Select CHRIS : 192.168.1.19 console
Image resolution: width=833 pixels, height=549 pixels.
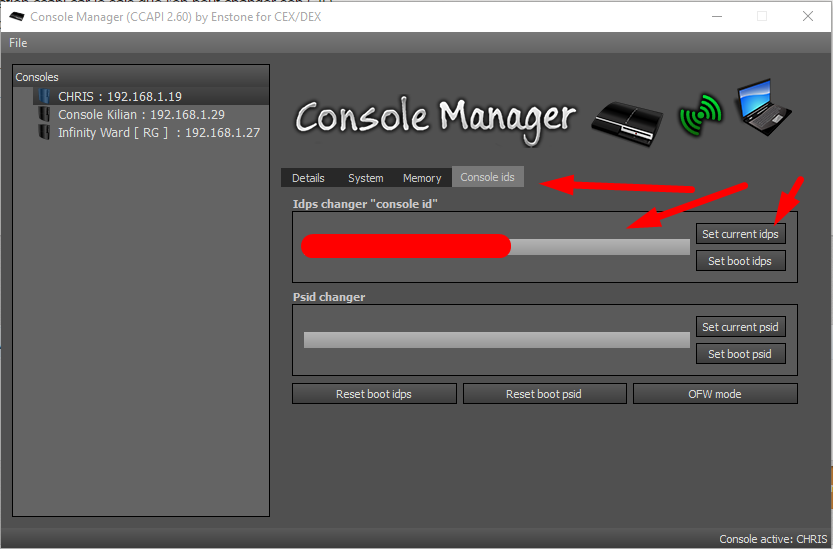[x=151, y=96]
